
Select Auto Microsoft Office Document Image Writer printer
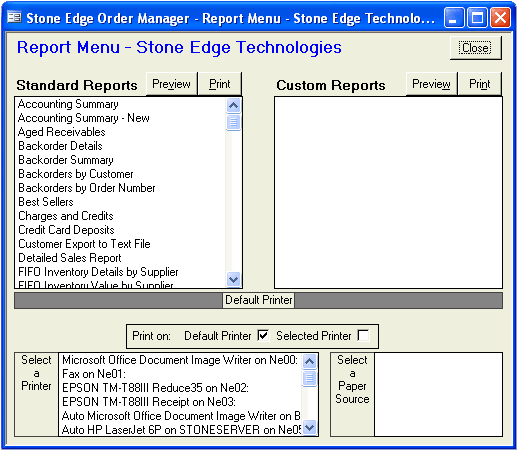click(180, 416)
